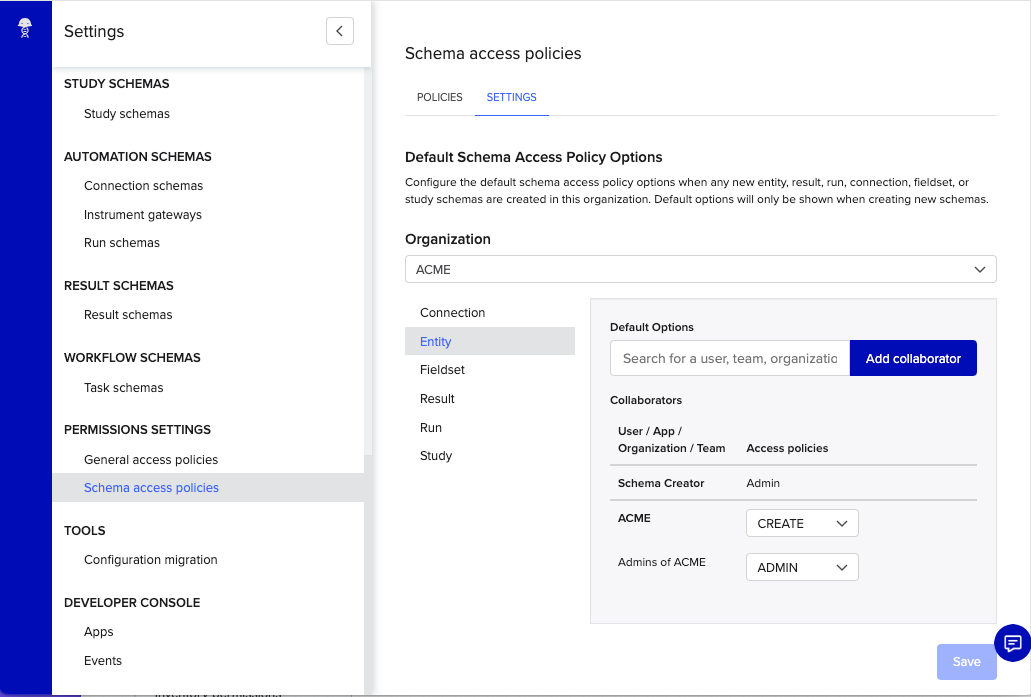
Task: Select Fieldset in the schema type list
Action: (x=442, y=369)
